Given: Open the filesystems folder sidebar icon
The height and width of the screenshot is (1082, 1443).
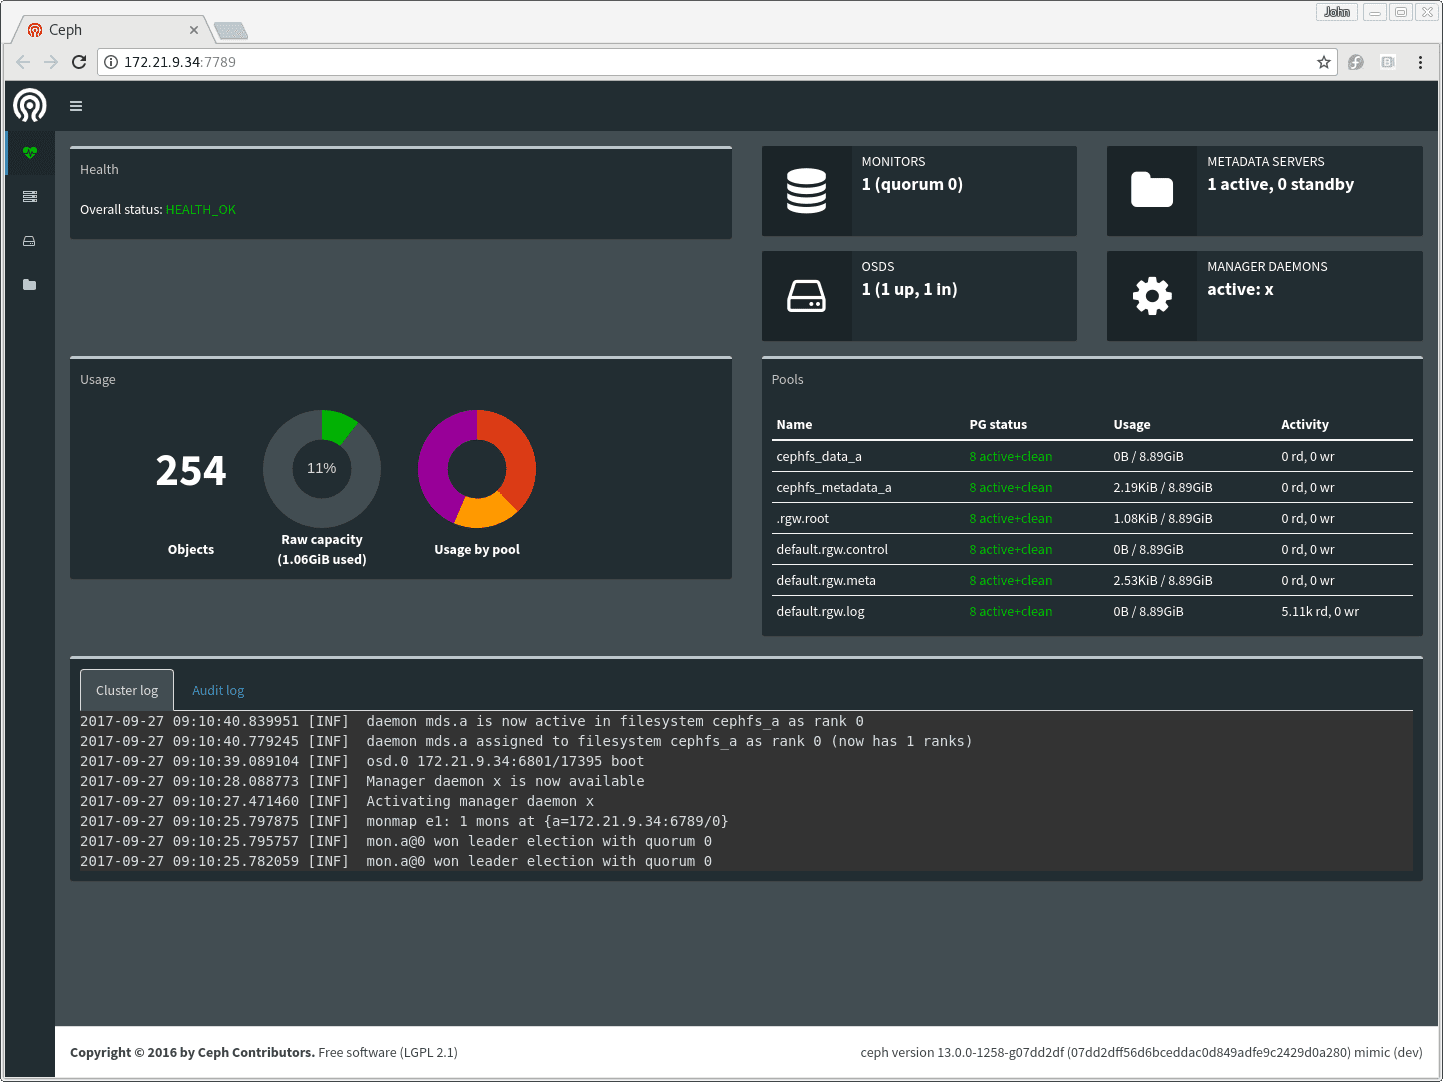Looking at the screenshot, I should [x=30, y=285].
